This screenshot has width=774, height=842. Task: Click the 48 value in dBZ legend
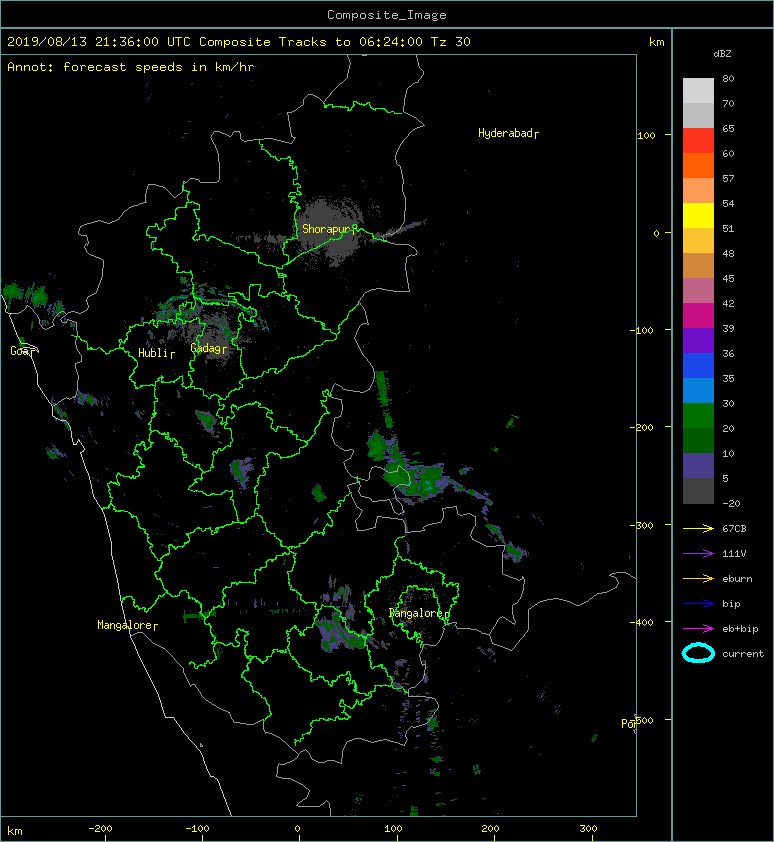(x=728, y=253)
